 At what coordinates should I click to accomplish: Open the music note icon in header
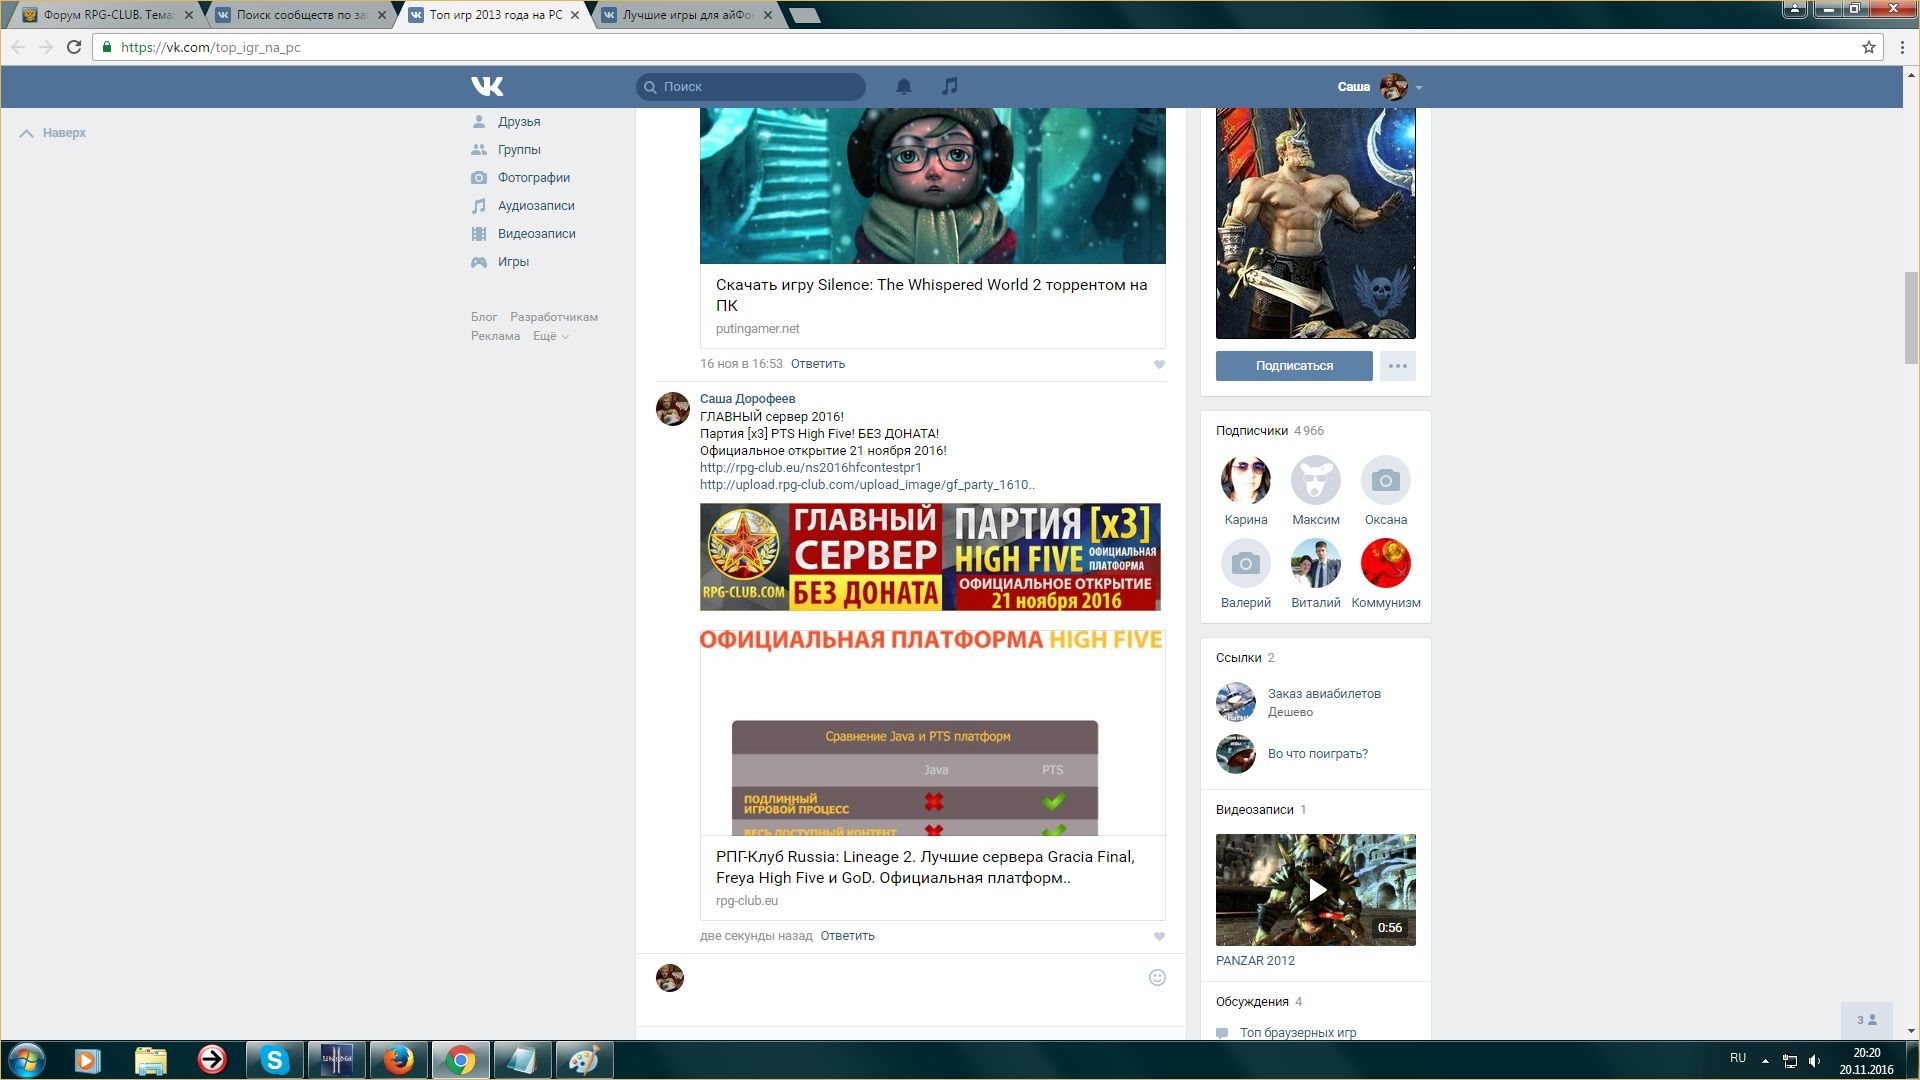(949, 86)
